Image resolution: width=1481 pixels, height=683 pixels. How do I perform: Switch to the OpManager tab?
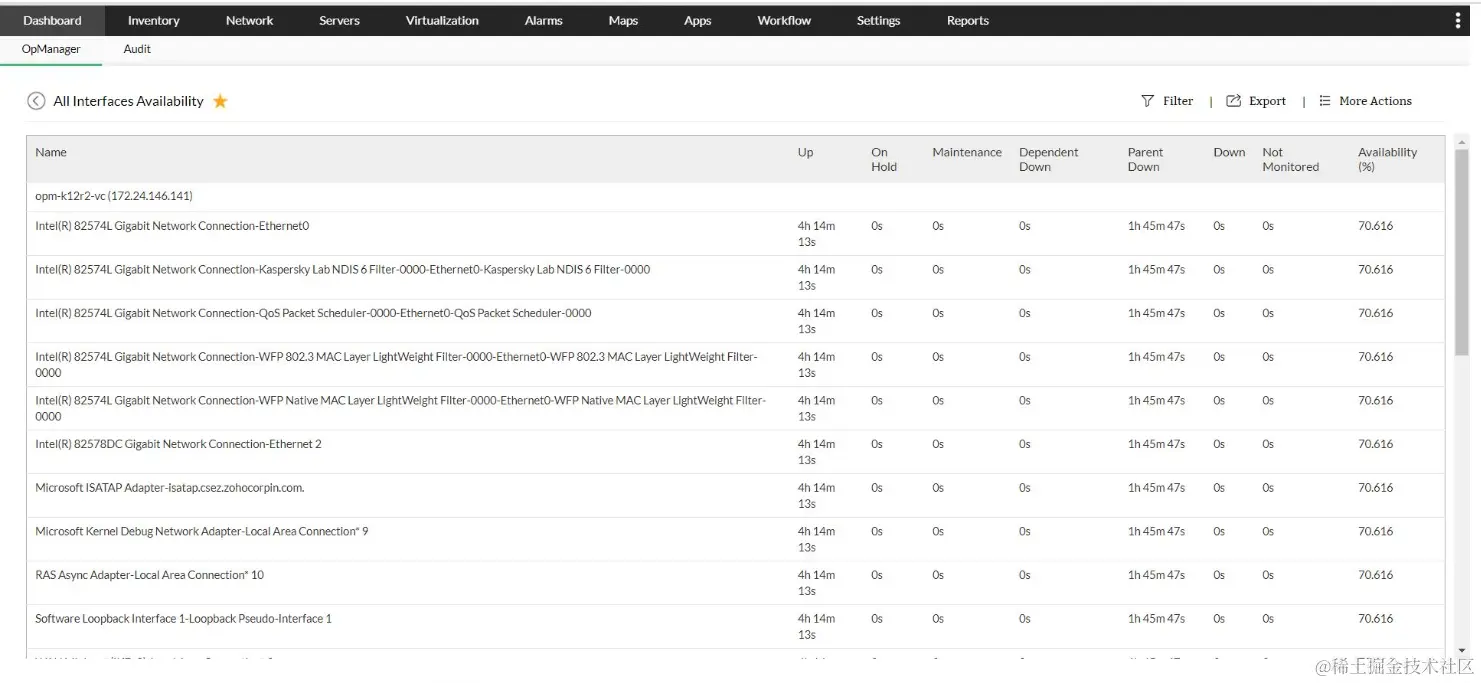tap(50, 48)
